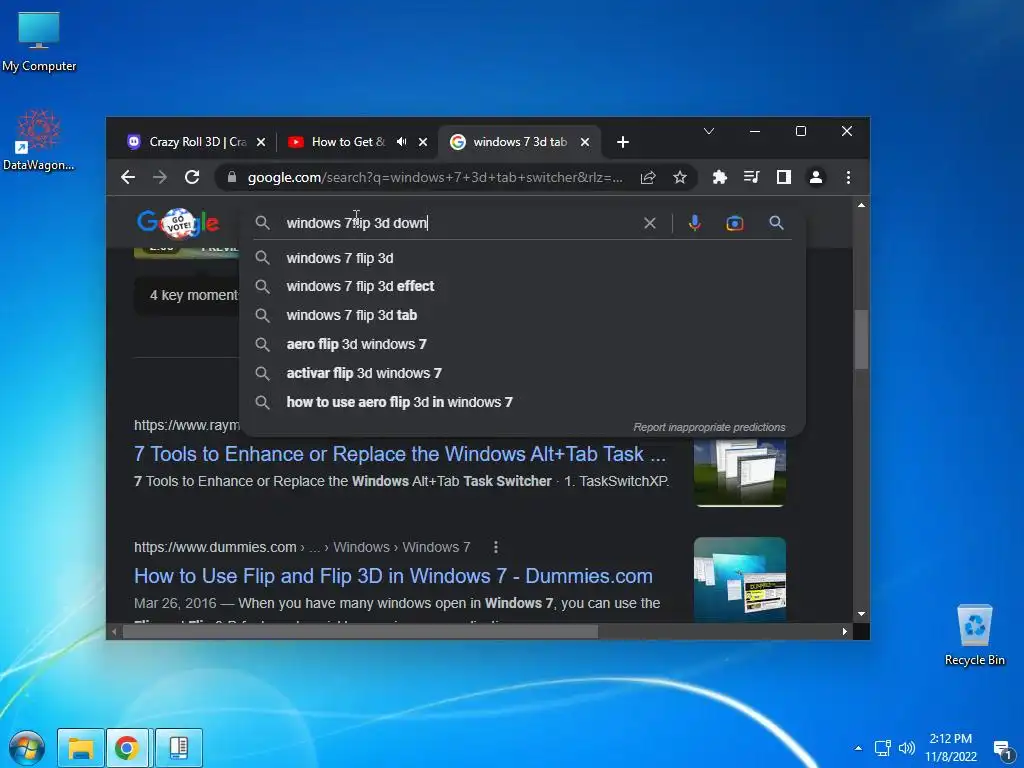Close the How to Get YouTube tab
The width and height of the screenshot is (1024, 768).
point(423,142)
